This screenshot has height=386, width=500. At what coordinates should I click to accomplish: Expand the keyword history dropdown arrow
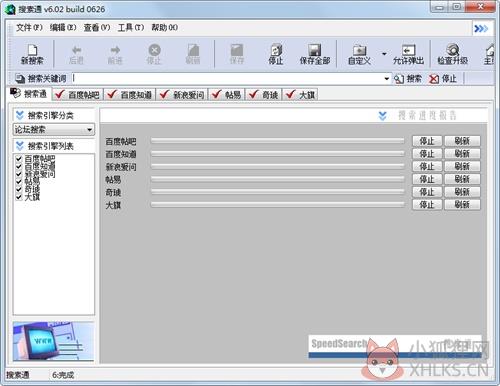point(386,79)
